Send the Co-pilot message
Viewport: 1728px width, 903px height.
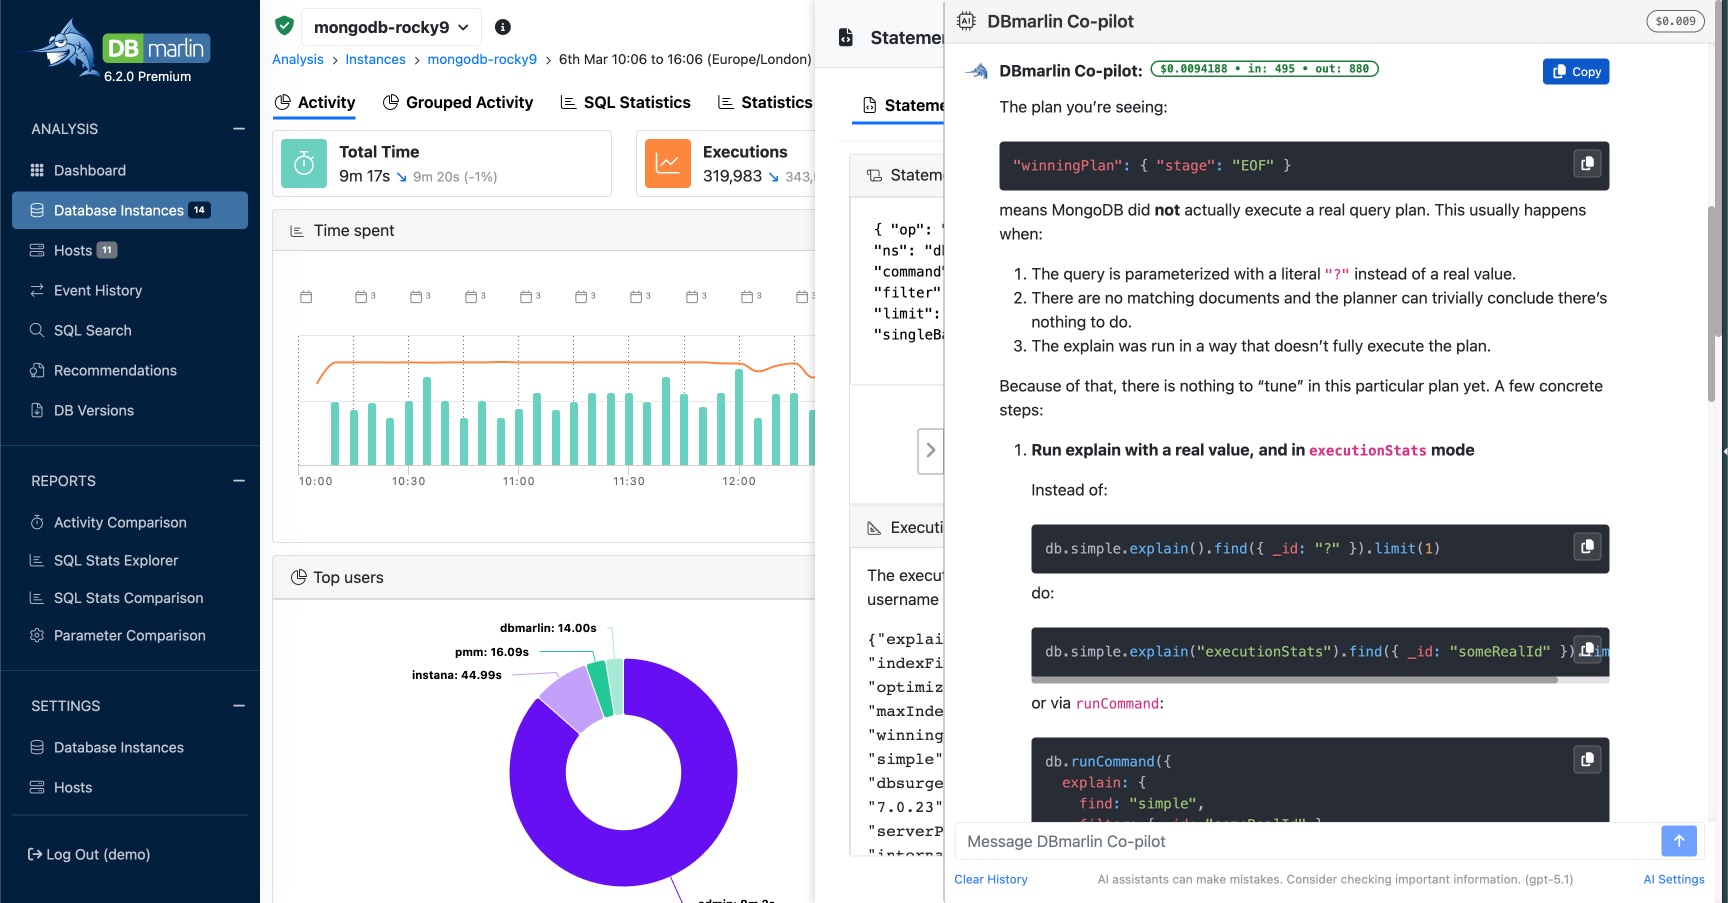pyautogui.click(x=1679, y=841)
